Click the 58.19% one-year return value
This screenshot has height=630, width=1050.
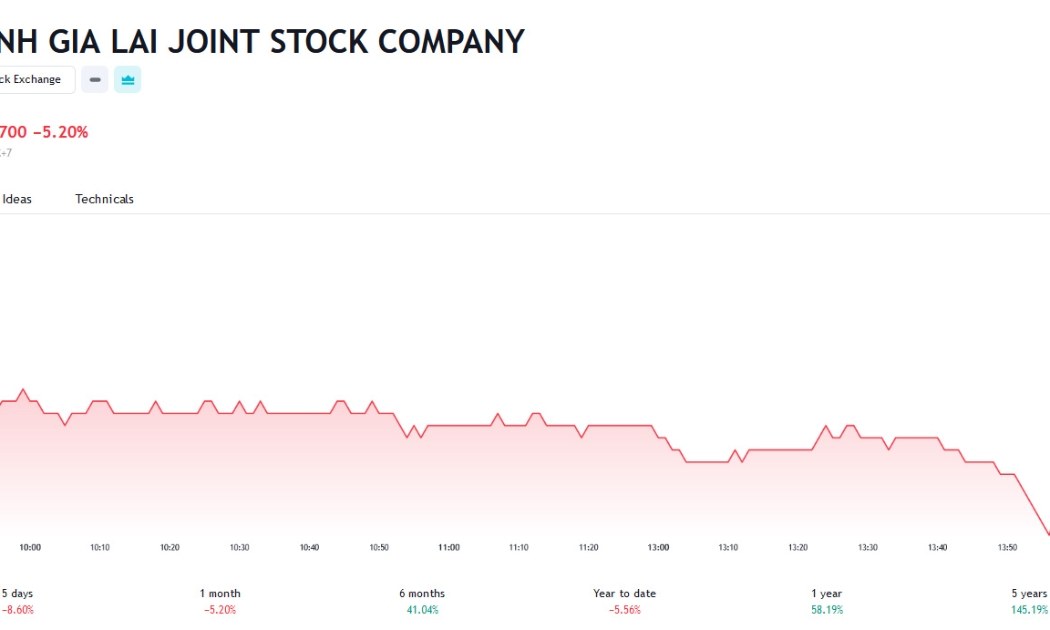point(827,610)
